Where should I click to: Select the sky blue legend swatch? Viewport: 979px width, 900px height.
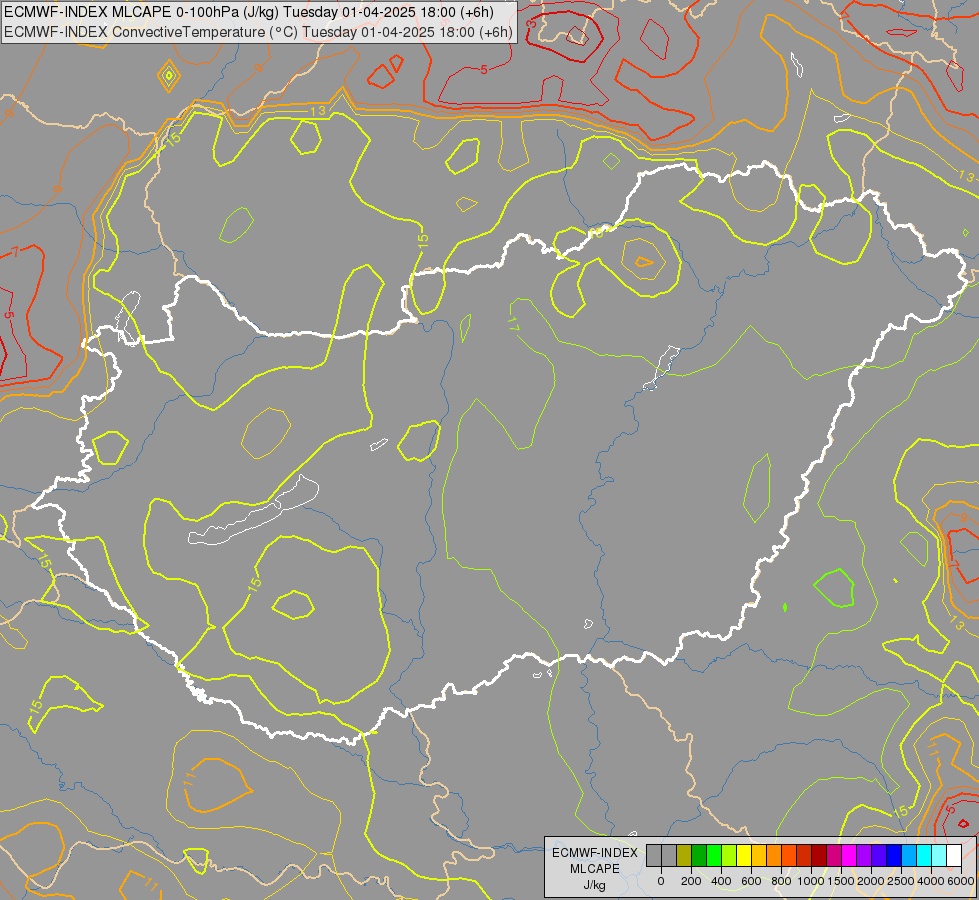910,855
